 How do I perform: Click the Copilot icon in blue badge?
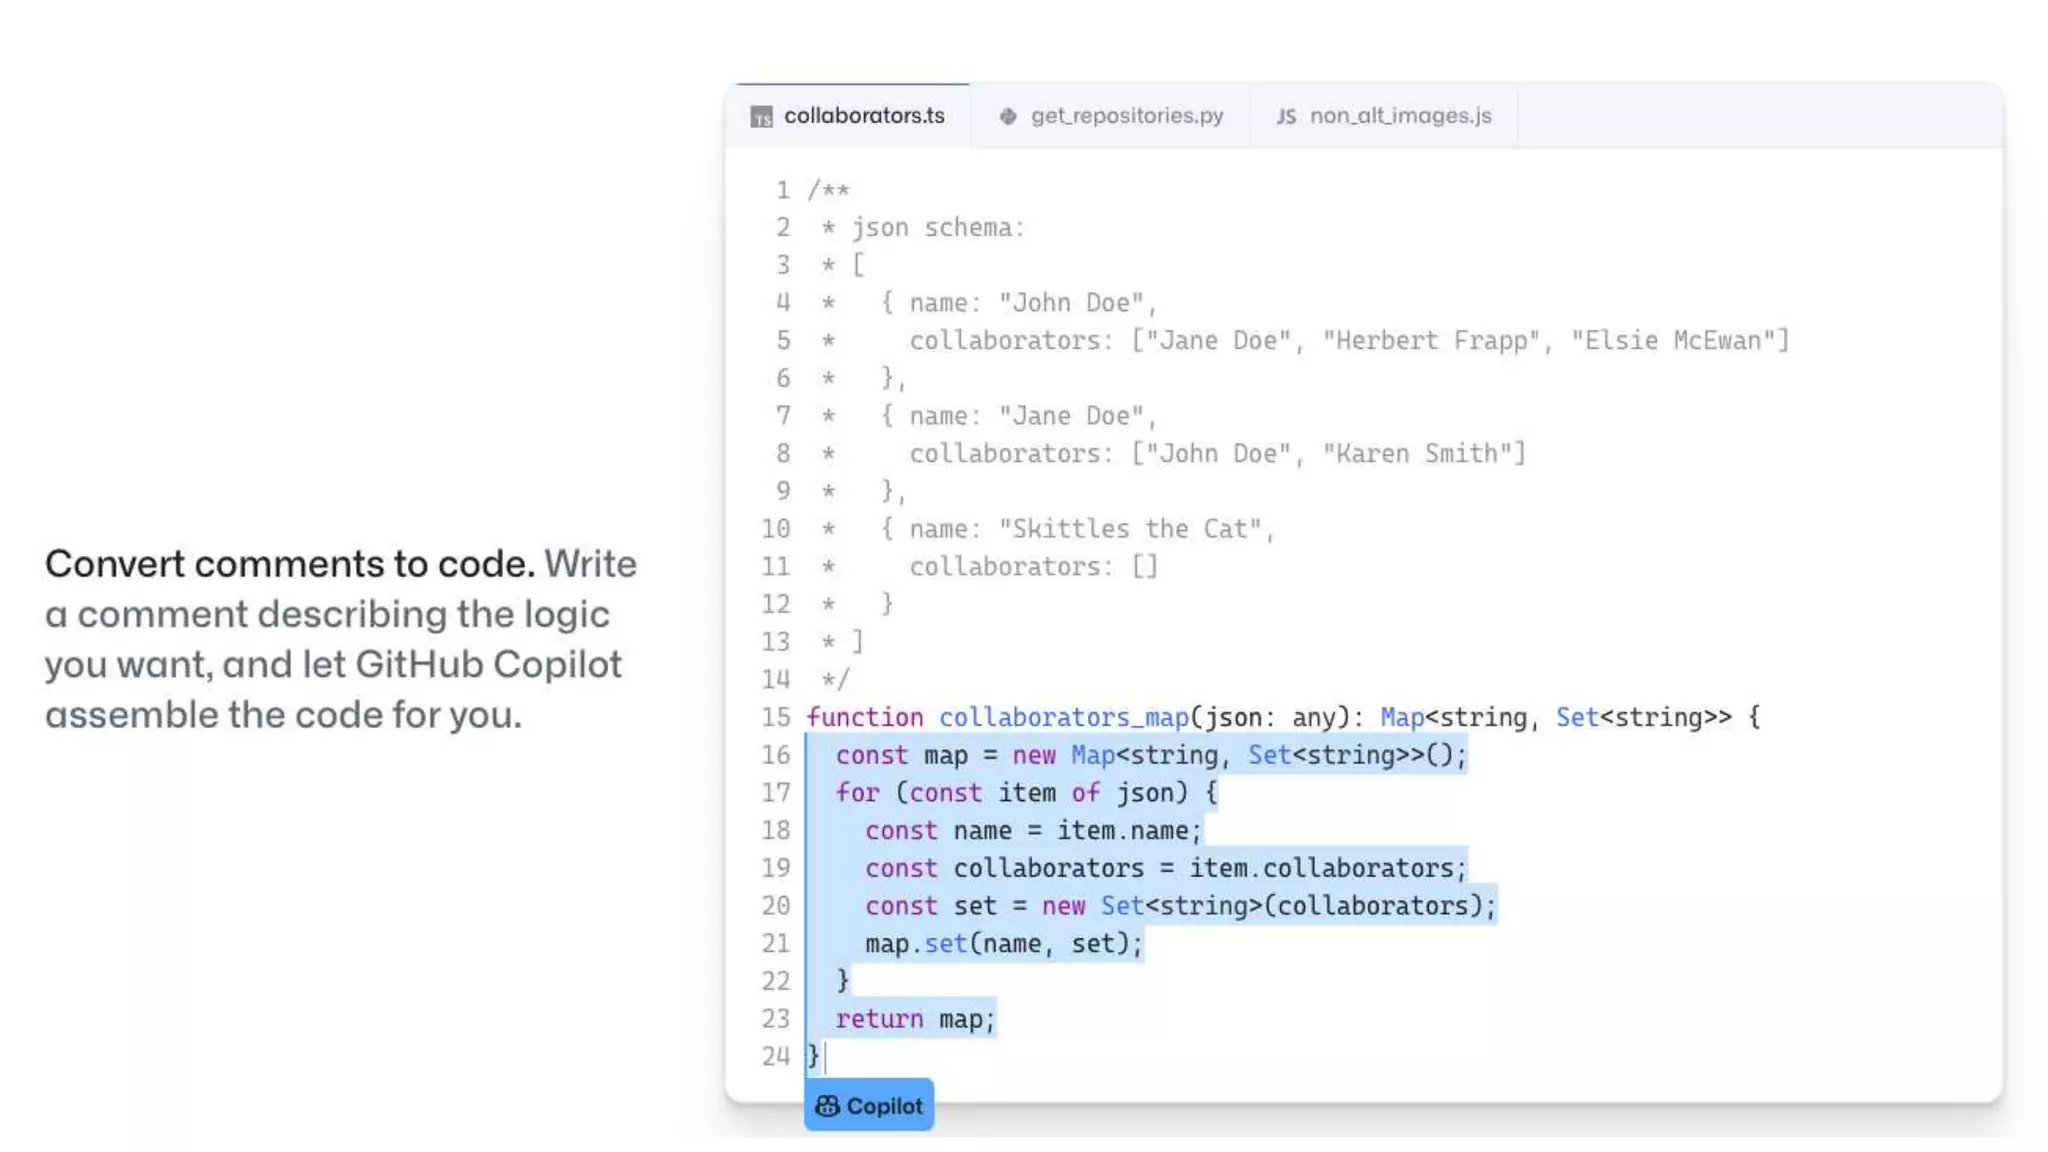tap(827, 1106)
